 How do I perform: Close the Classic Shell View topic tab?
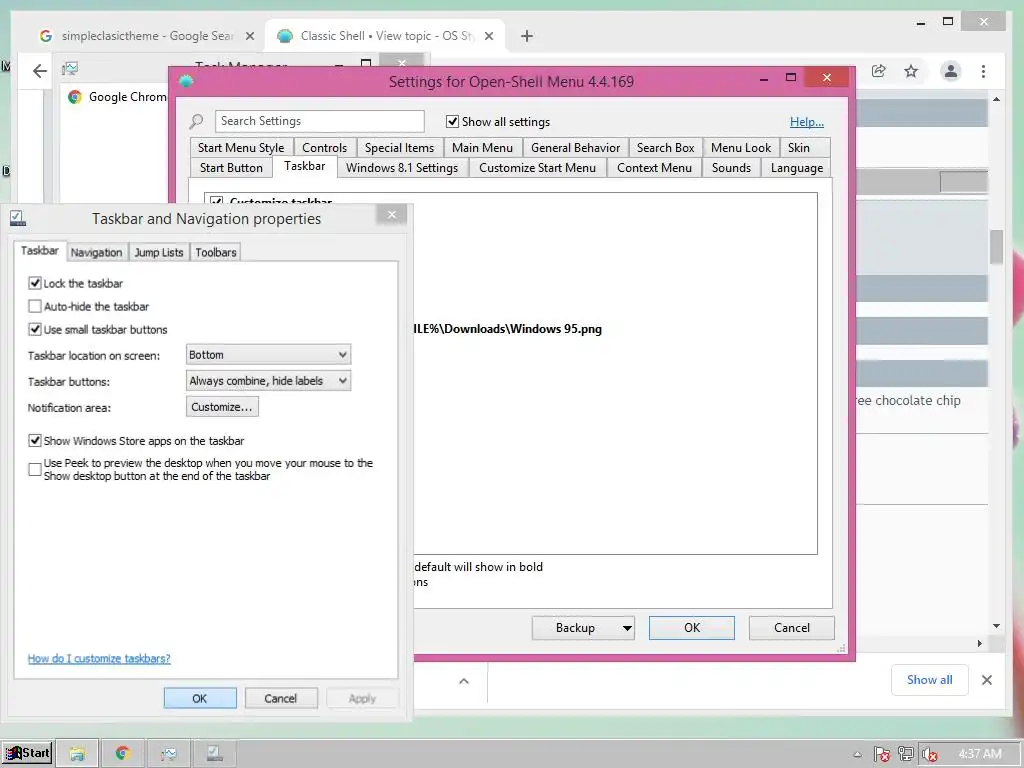click(488, 36)
